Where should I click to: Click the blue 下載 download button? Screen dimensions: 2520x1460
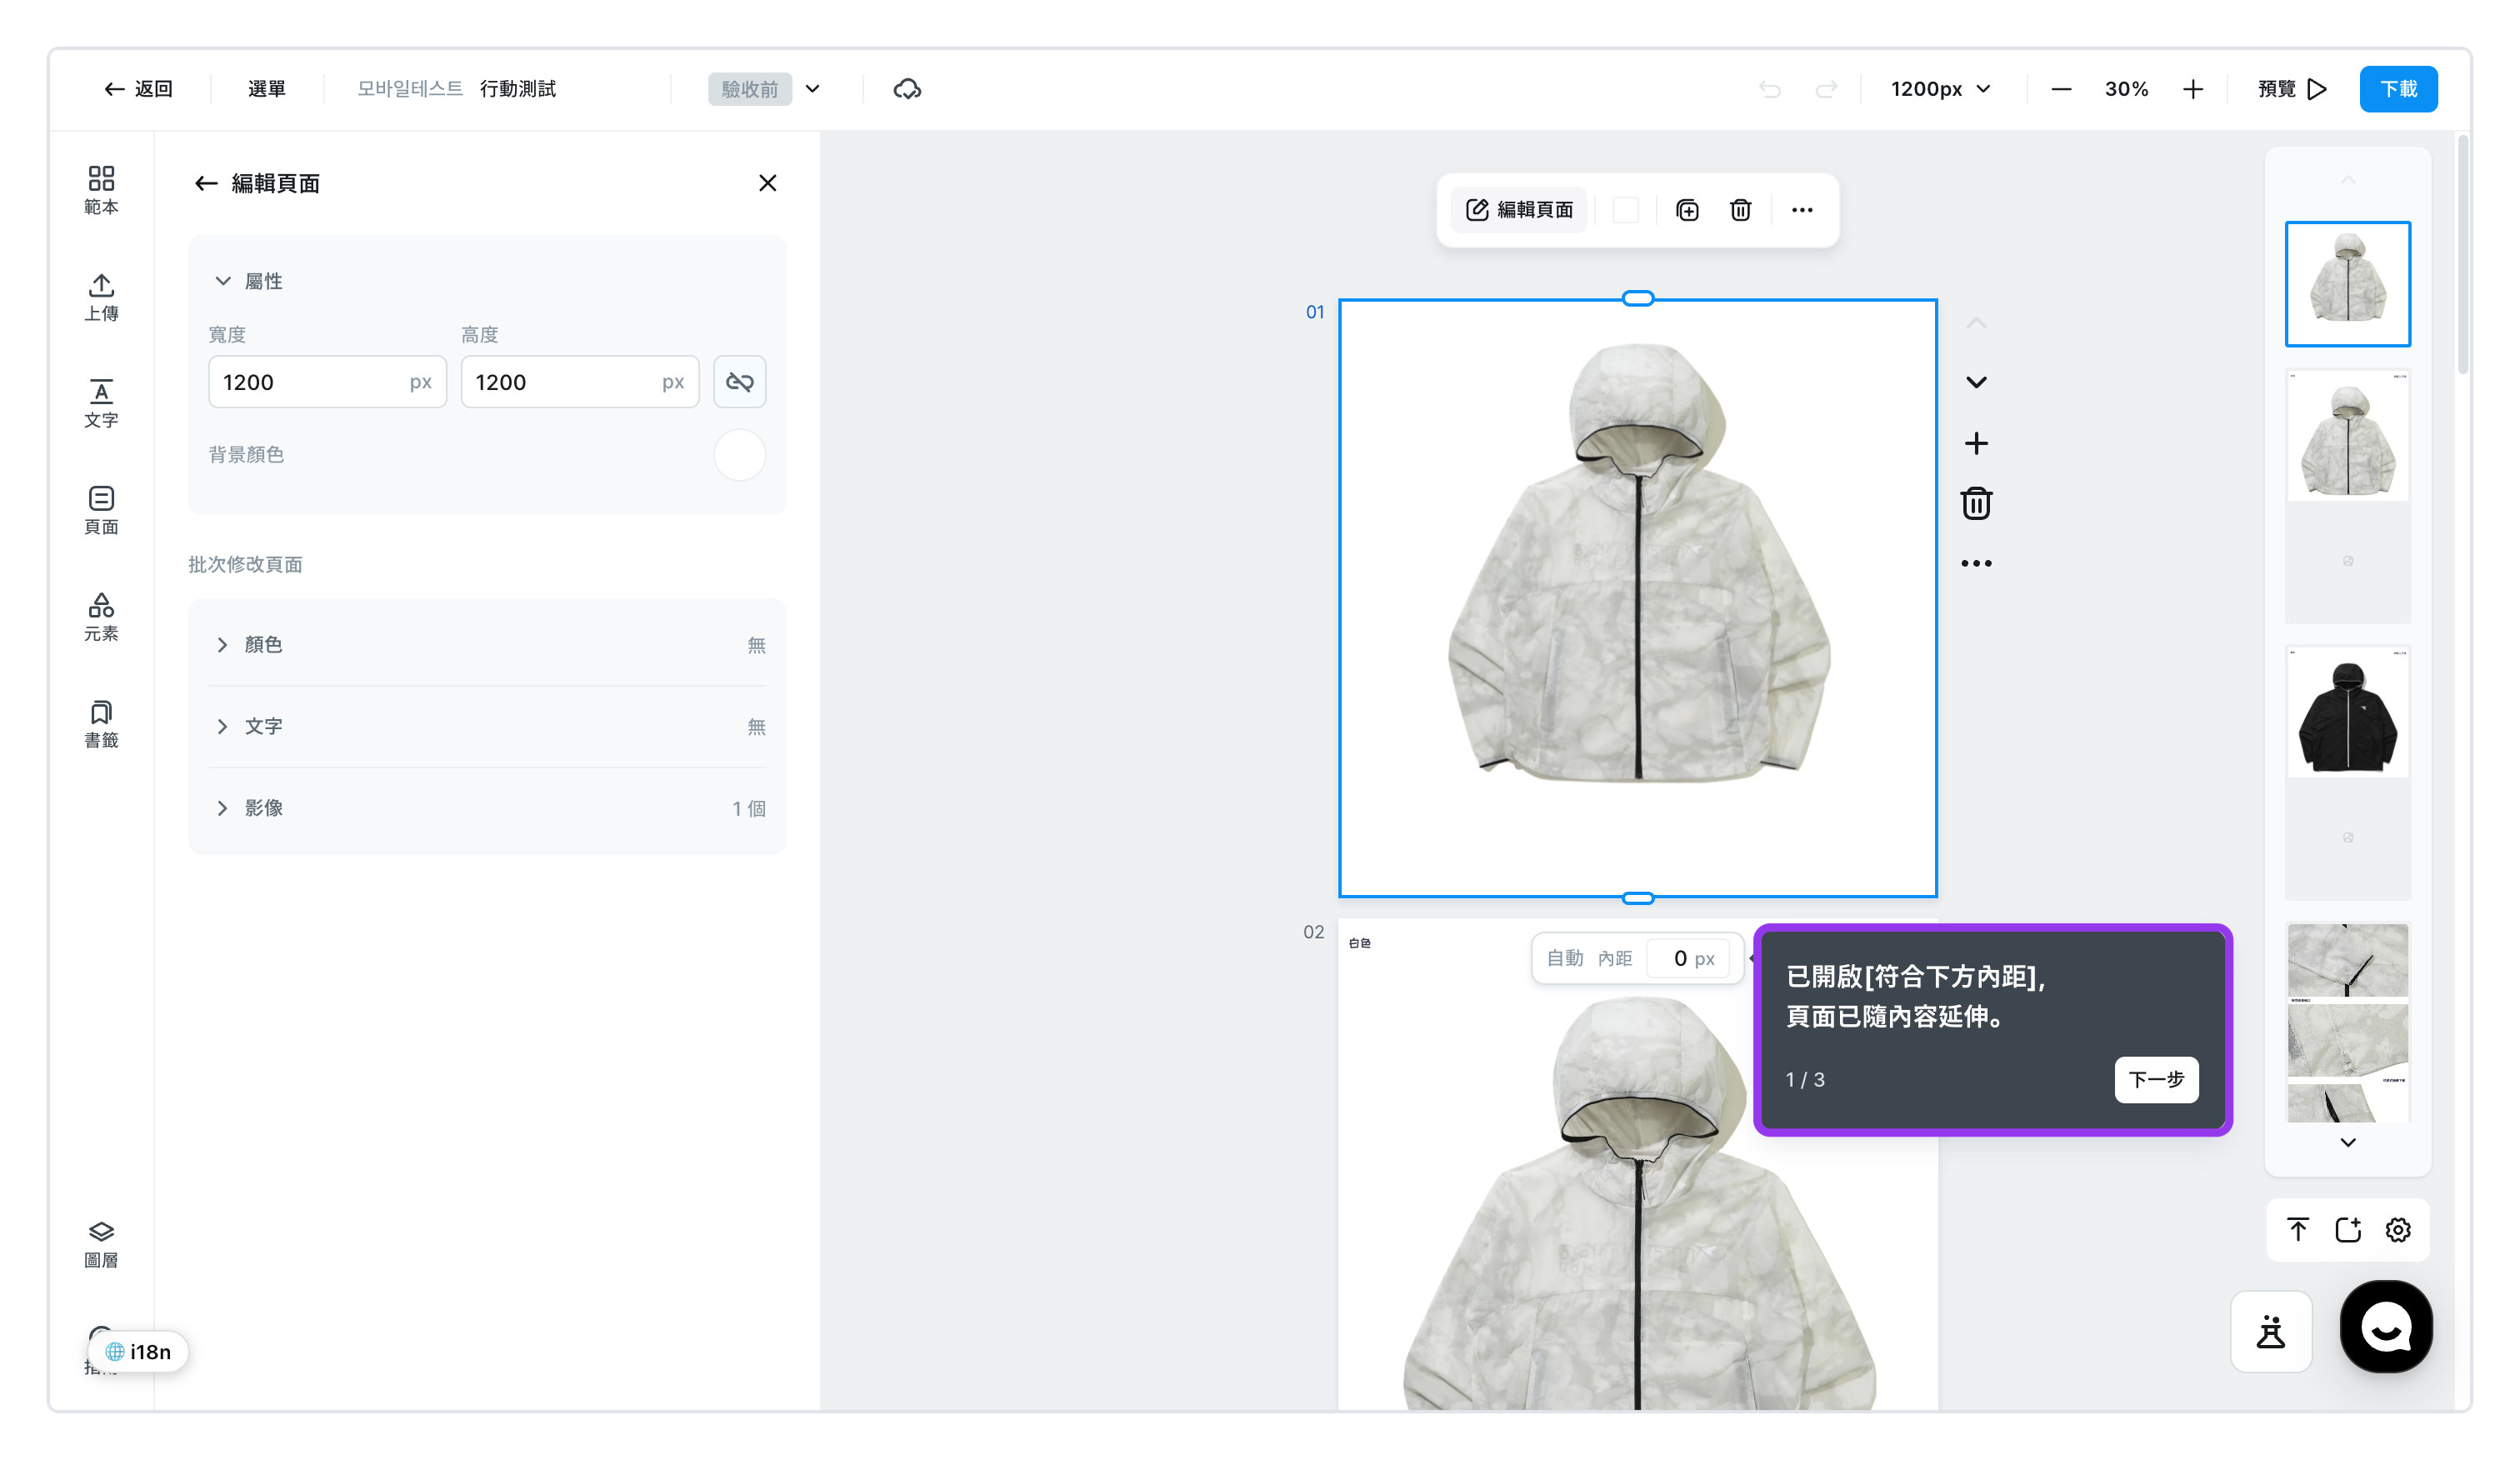[2398, 89]
